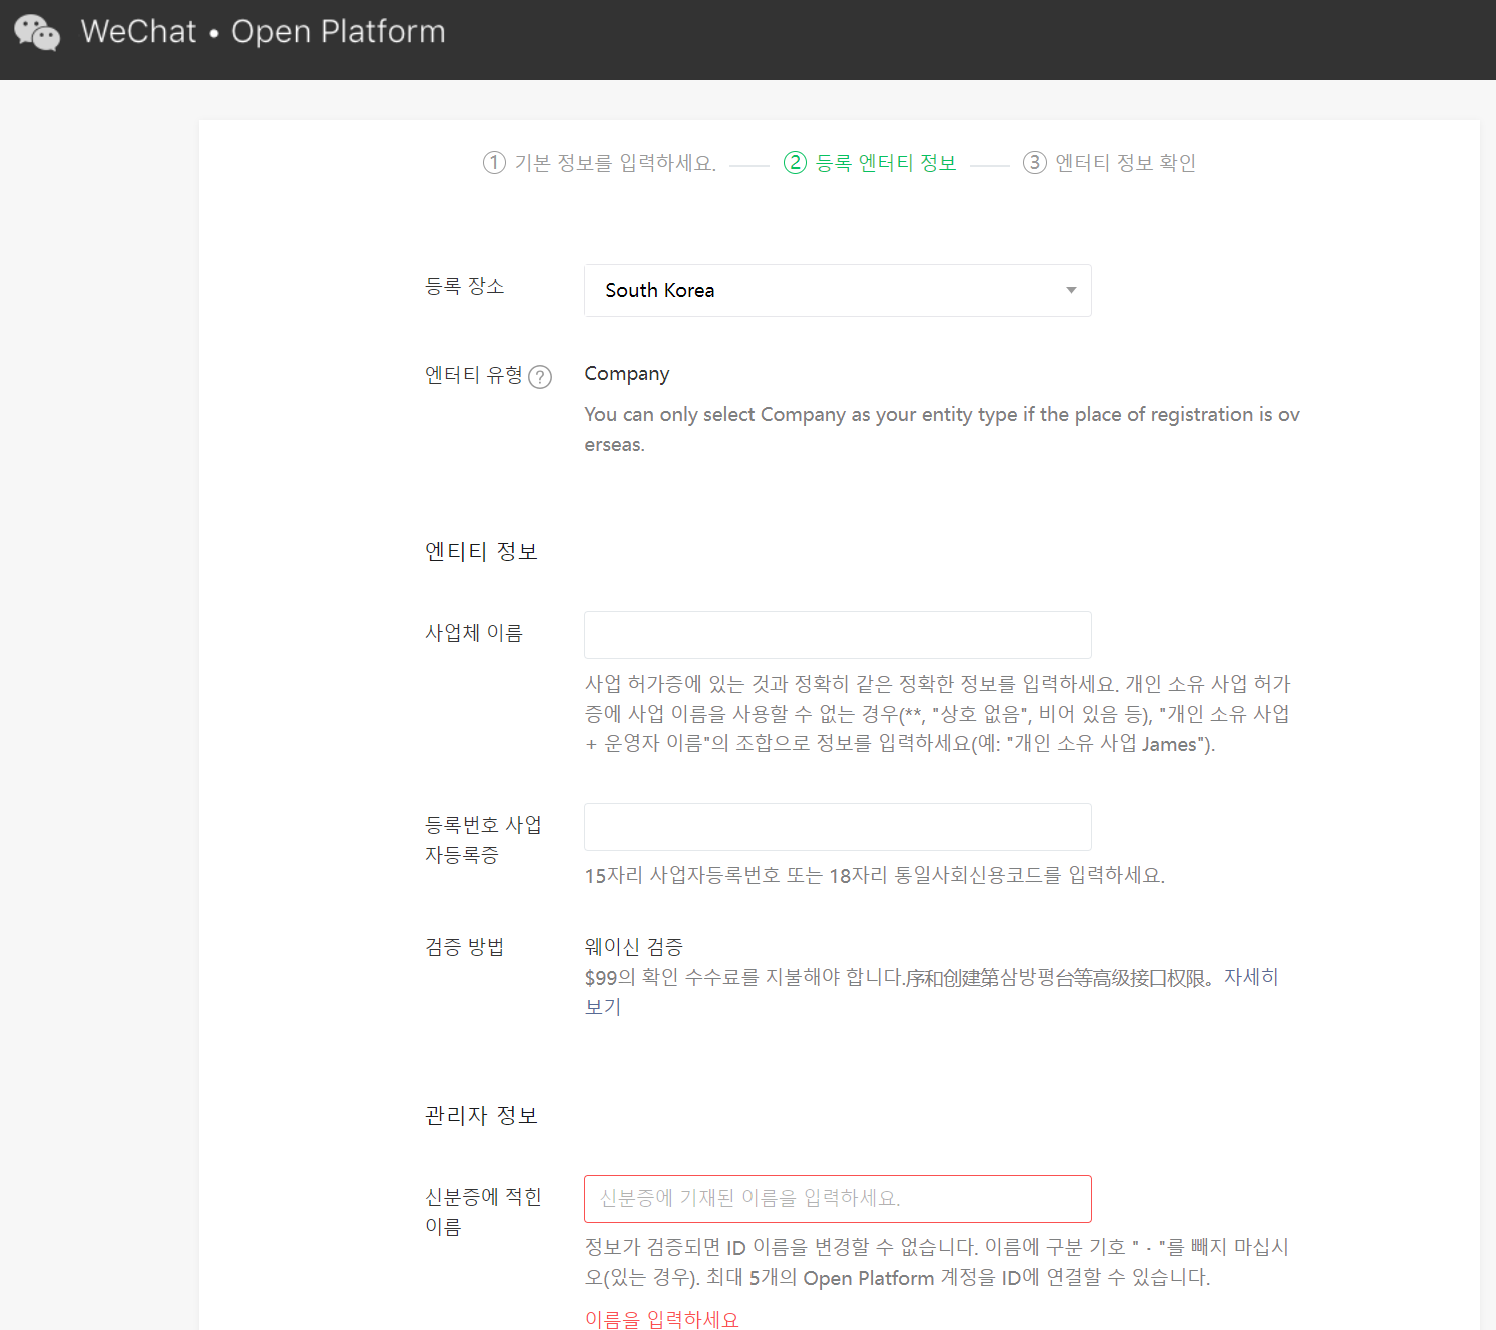Click the Company entity type text

point(627,374)
